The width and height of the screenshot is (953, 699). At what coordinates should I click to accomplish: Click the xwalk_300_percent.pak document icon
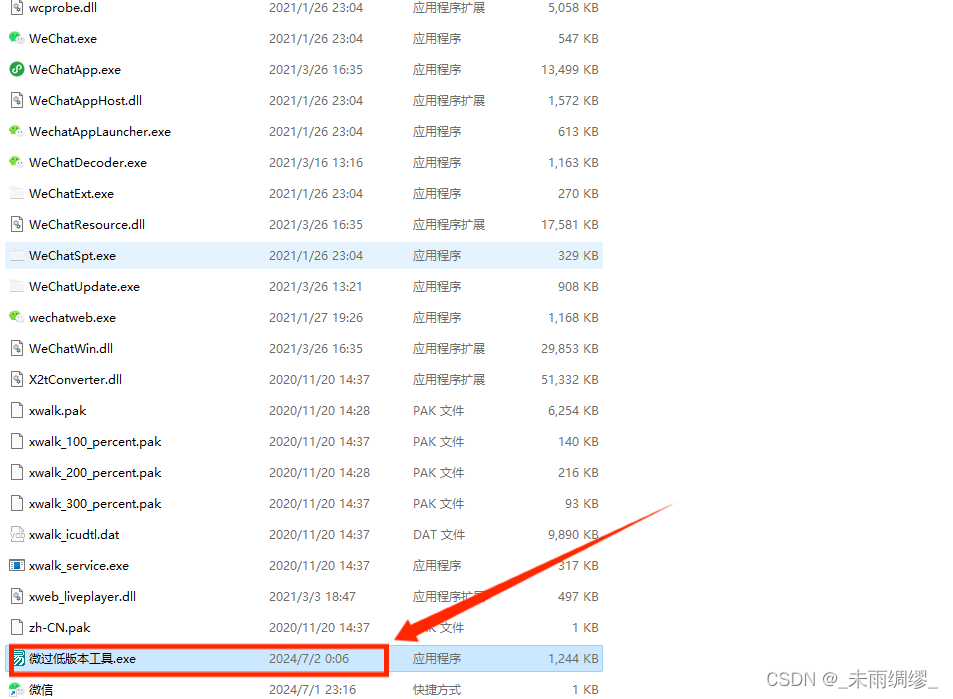pos(17,503)
